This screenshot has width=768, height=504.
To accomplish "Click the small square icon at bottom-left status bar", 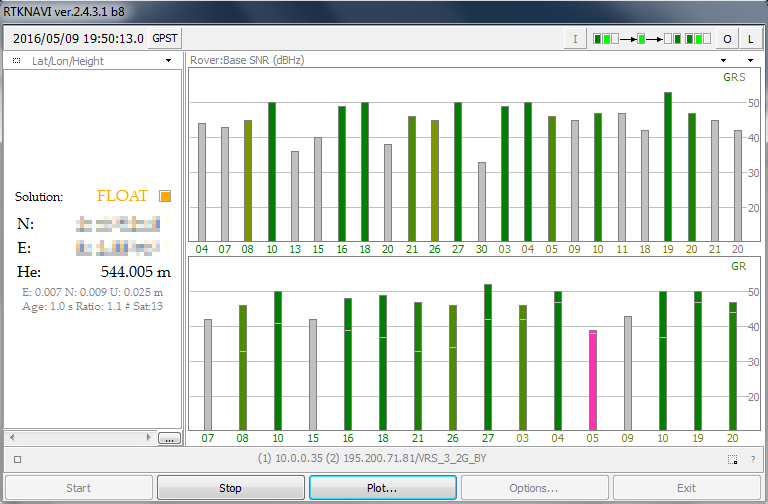I will pyautogui.click(x=17, y=460).
